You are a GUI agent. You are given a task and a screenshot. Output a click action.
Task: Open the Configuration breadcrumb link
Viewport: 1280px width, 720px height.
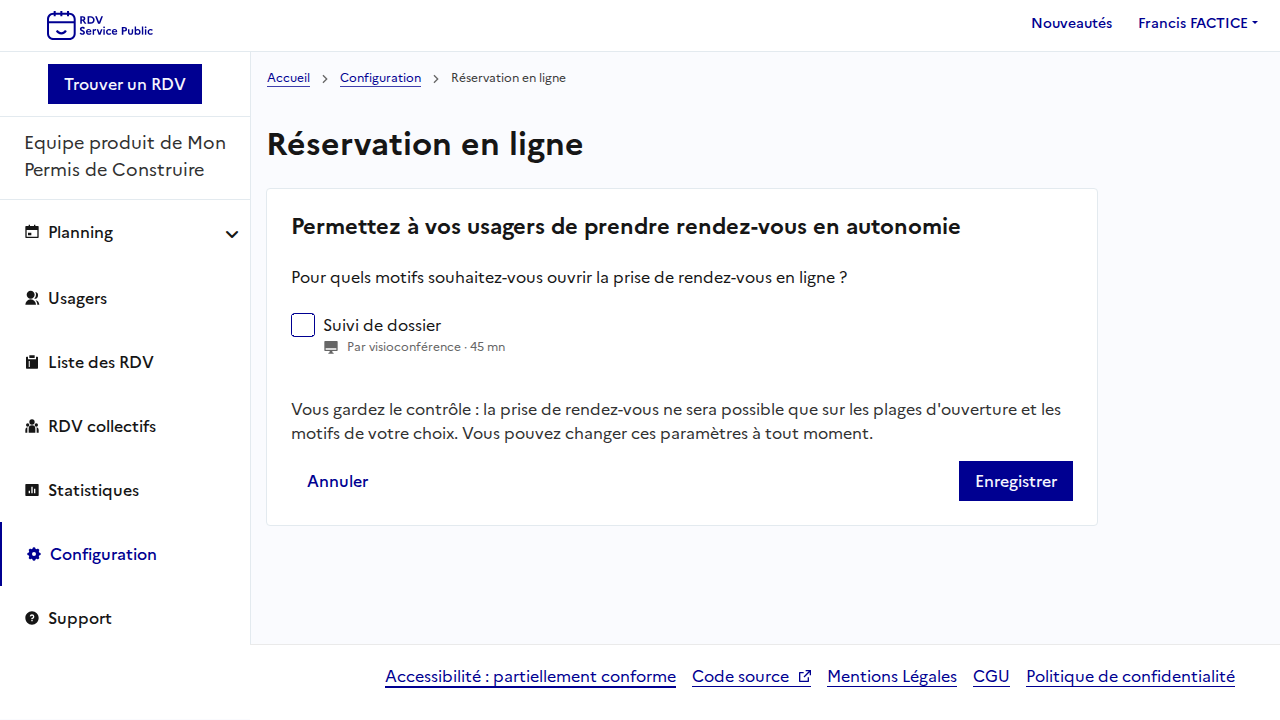point(380,78)
